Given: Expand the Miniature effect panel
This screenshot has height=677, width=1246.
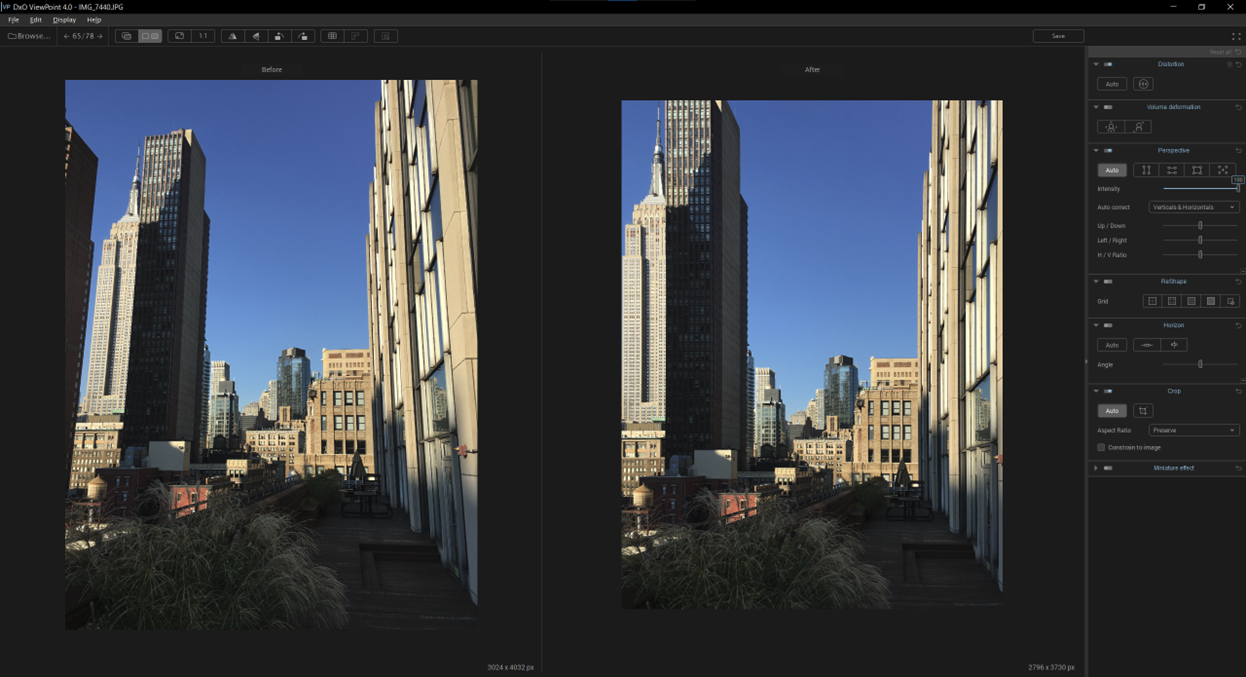Looking at the screenshot, I should tap(1096, 468).
